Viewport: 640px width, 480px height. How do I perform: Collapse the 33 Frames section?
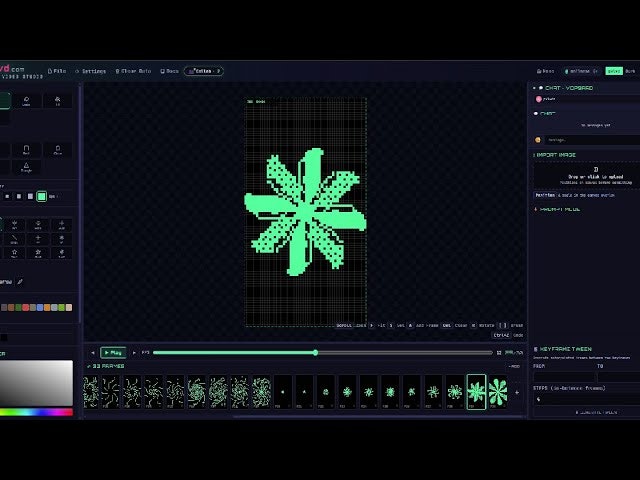tap(105, 366)
